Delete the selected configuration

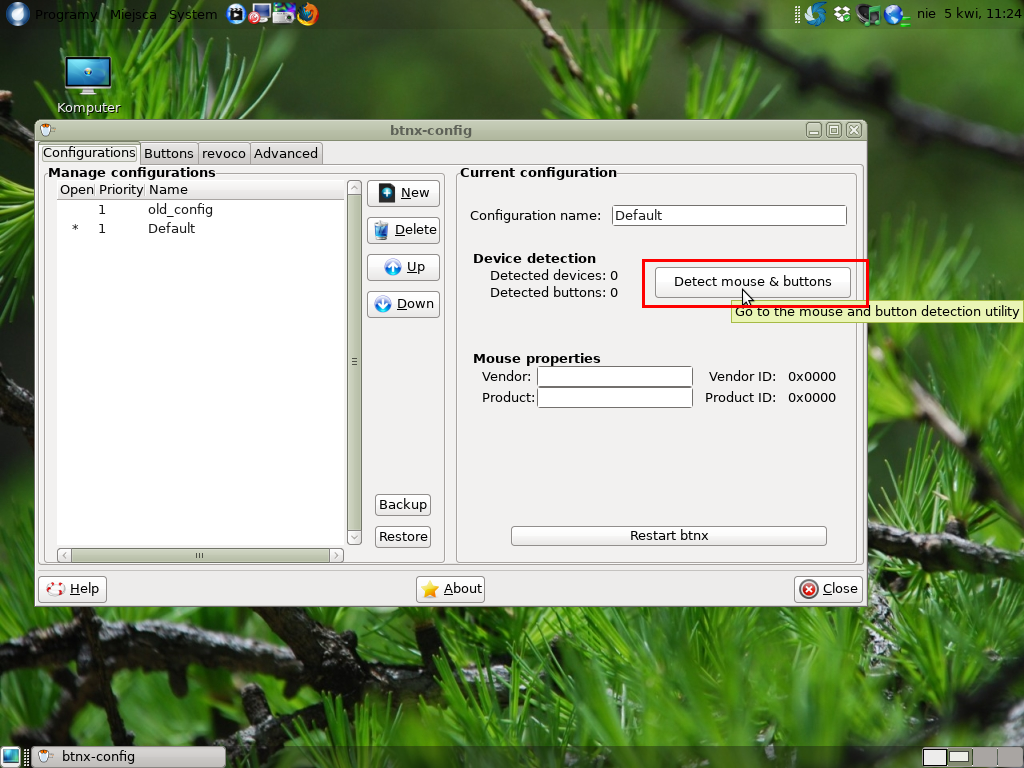[x=404, y=230]
